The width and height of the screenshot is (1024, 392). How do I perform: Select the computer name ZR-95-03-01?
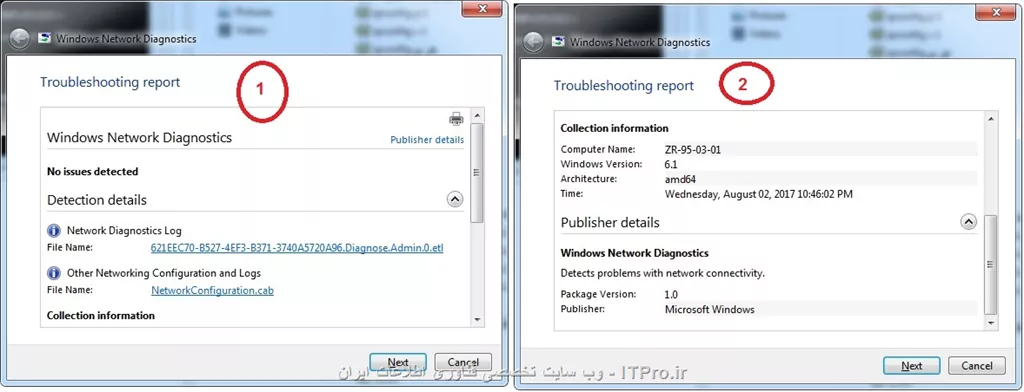click(692, 150)
